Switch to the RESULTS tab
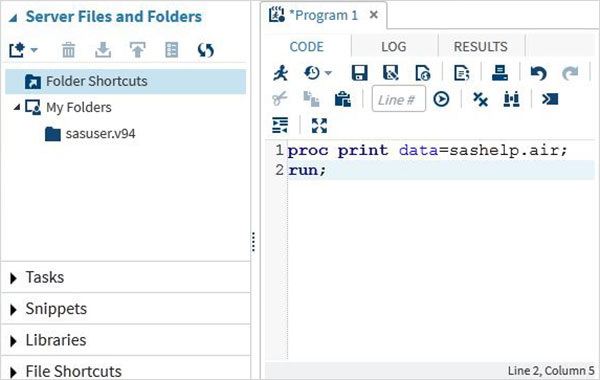 (x=481, y=47)
